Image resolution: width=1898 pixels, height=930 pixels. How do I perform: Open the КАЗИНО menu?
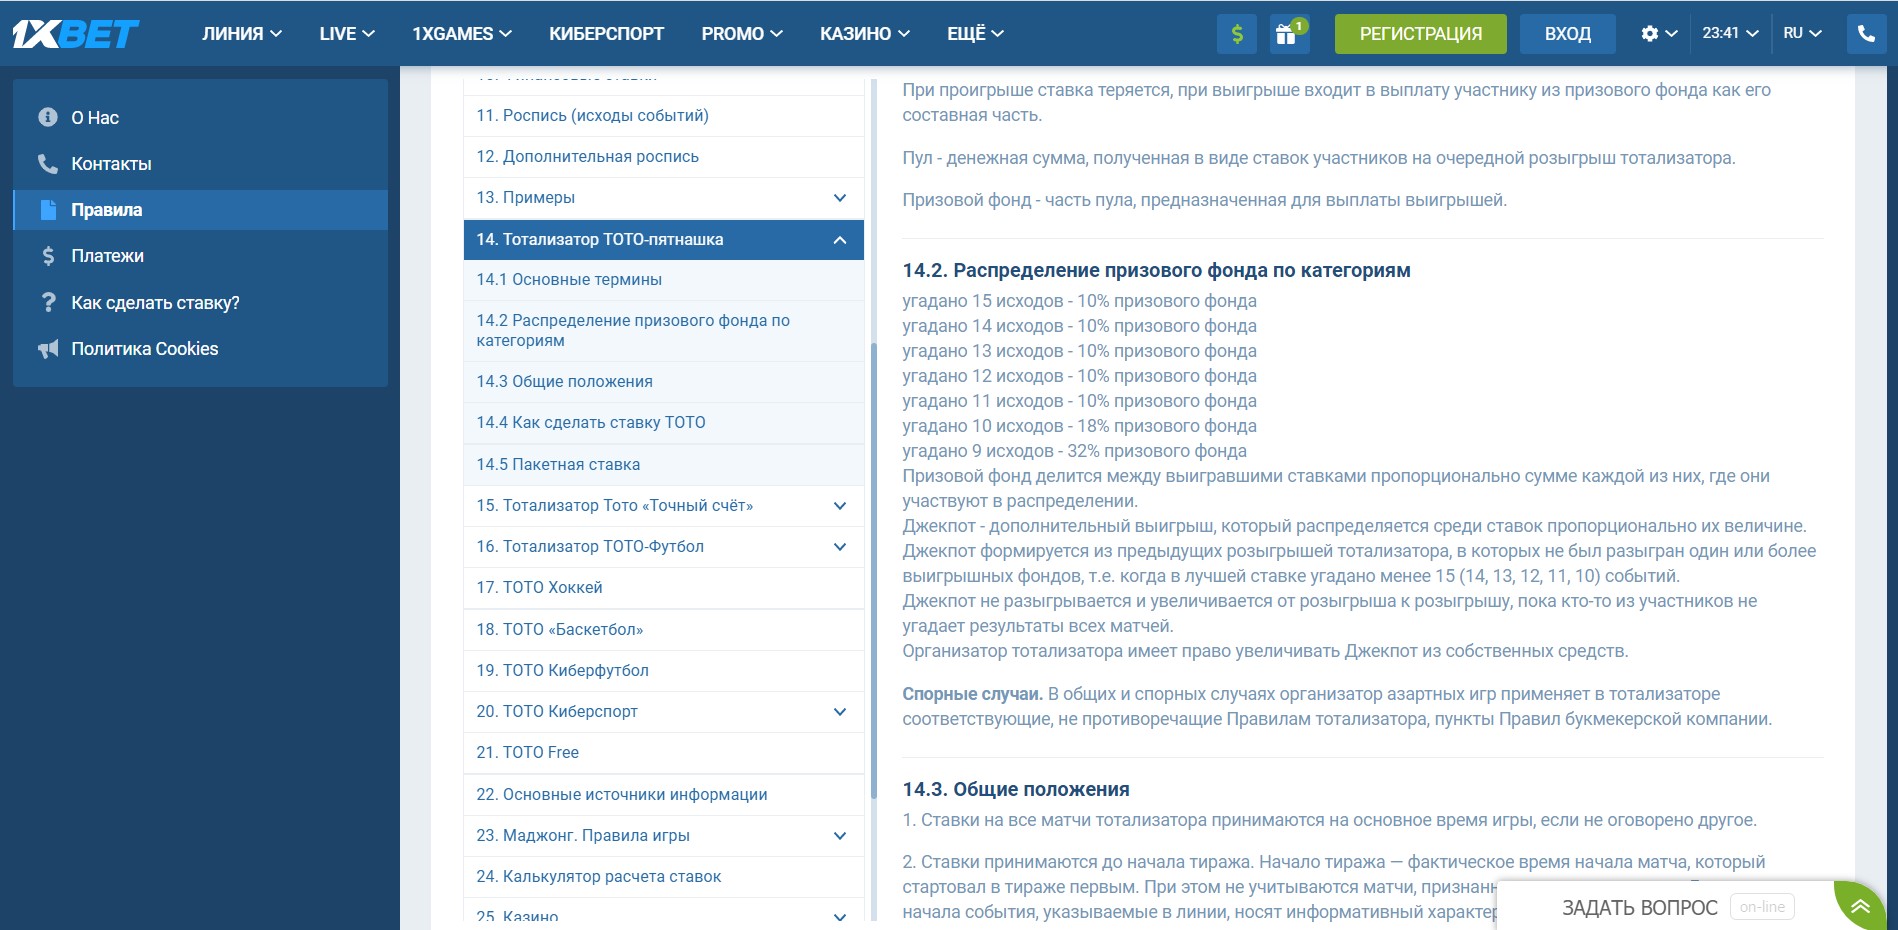[x=865, y=34]
